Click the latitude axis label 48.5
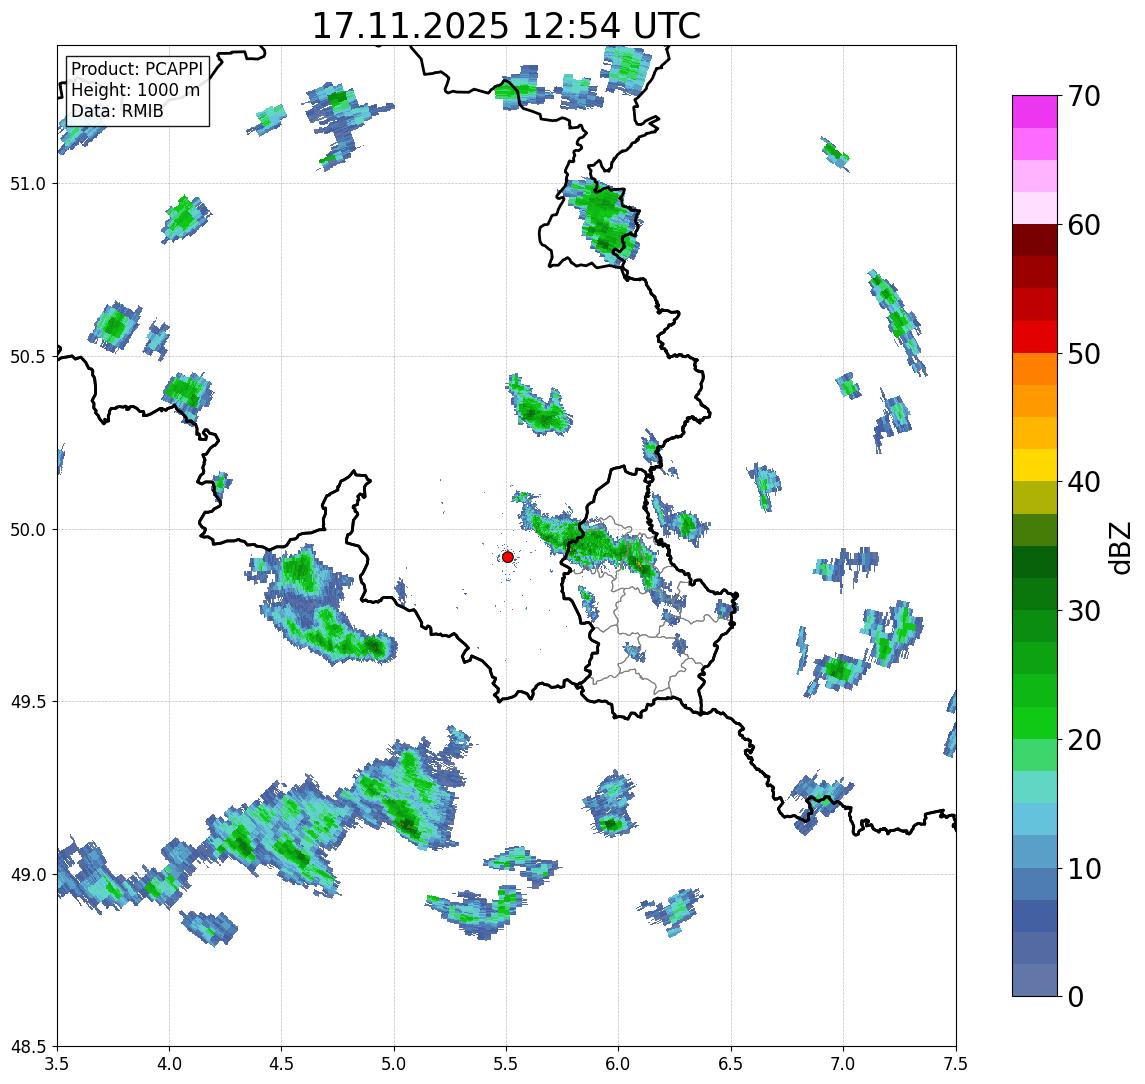This screenshot has width=1145, height=1084. tap(28, 1047)
